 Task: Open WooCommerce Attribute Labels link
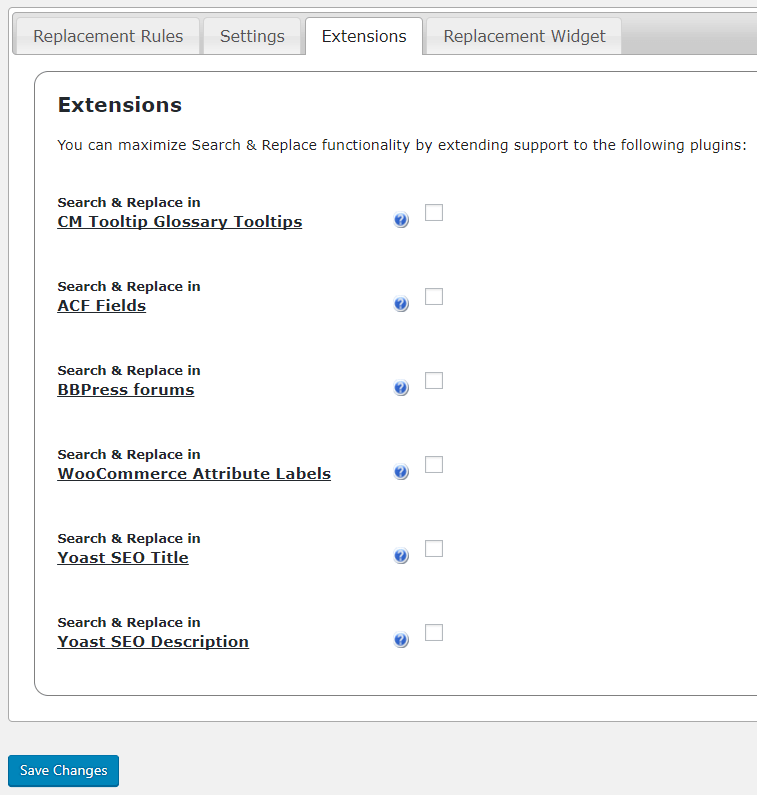pos(194,474)
